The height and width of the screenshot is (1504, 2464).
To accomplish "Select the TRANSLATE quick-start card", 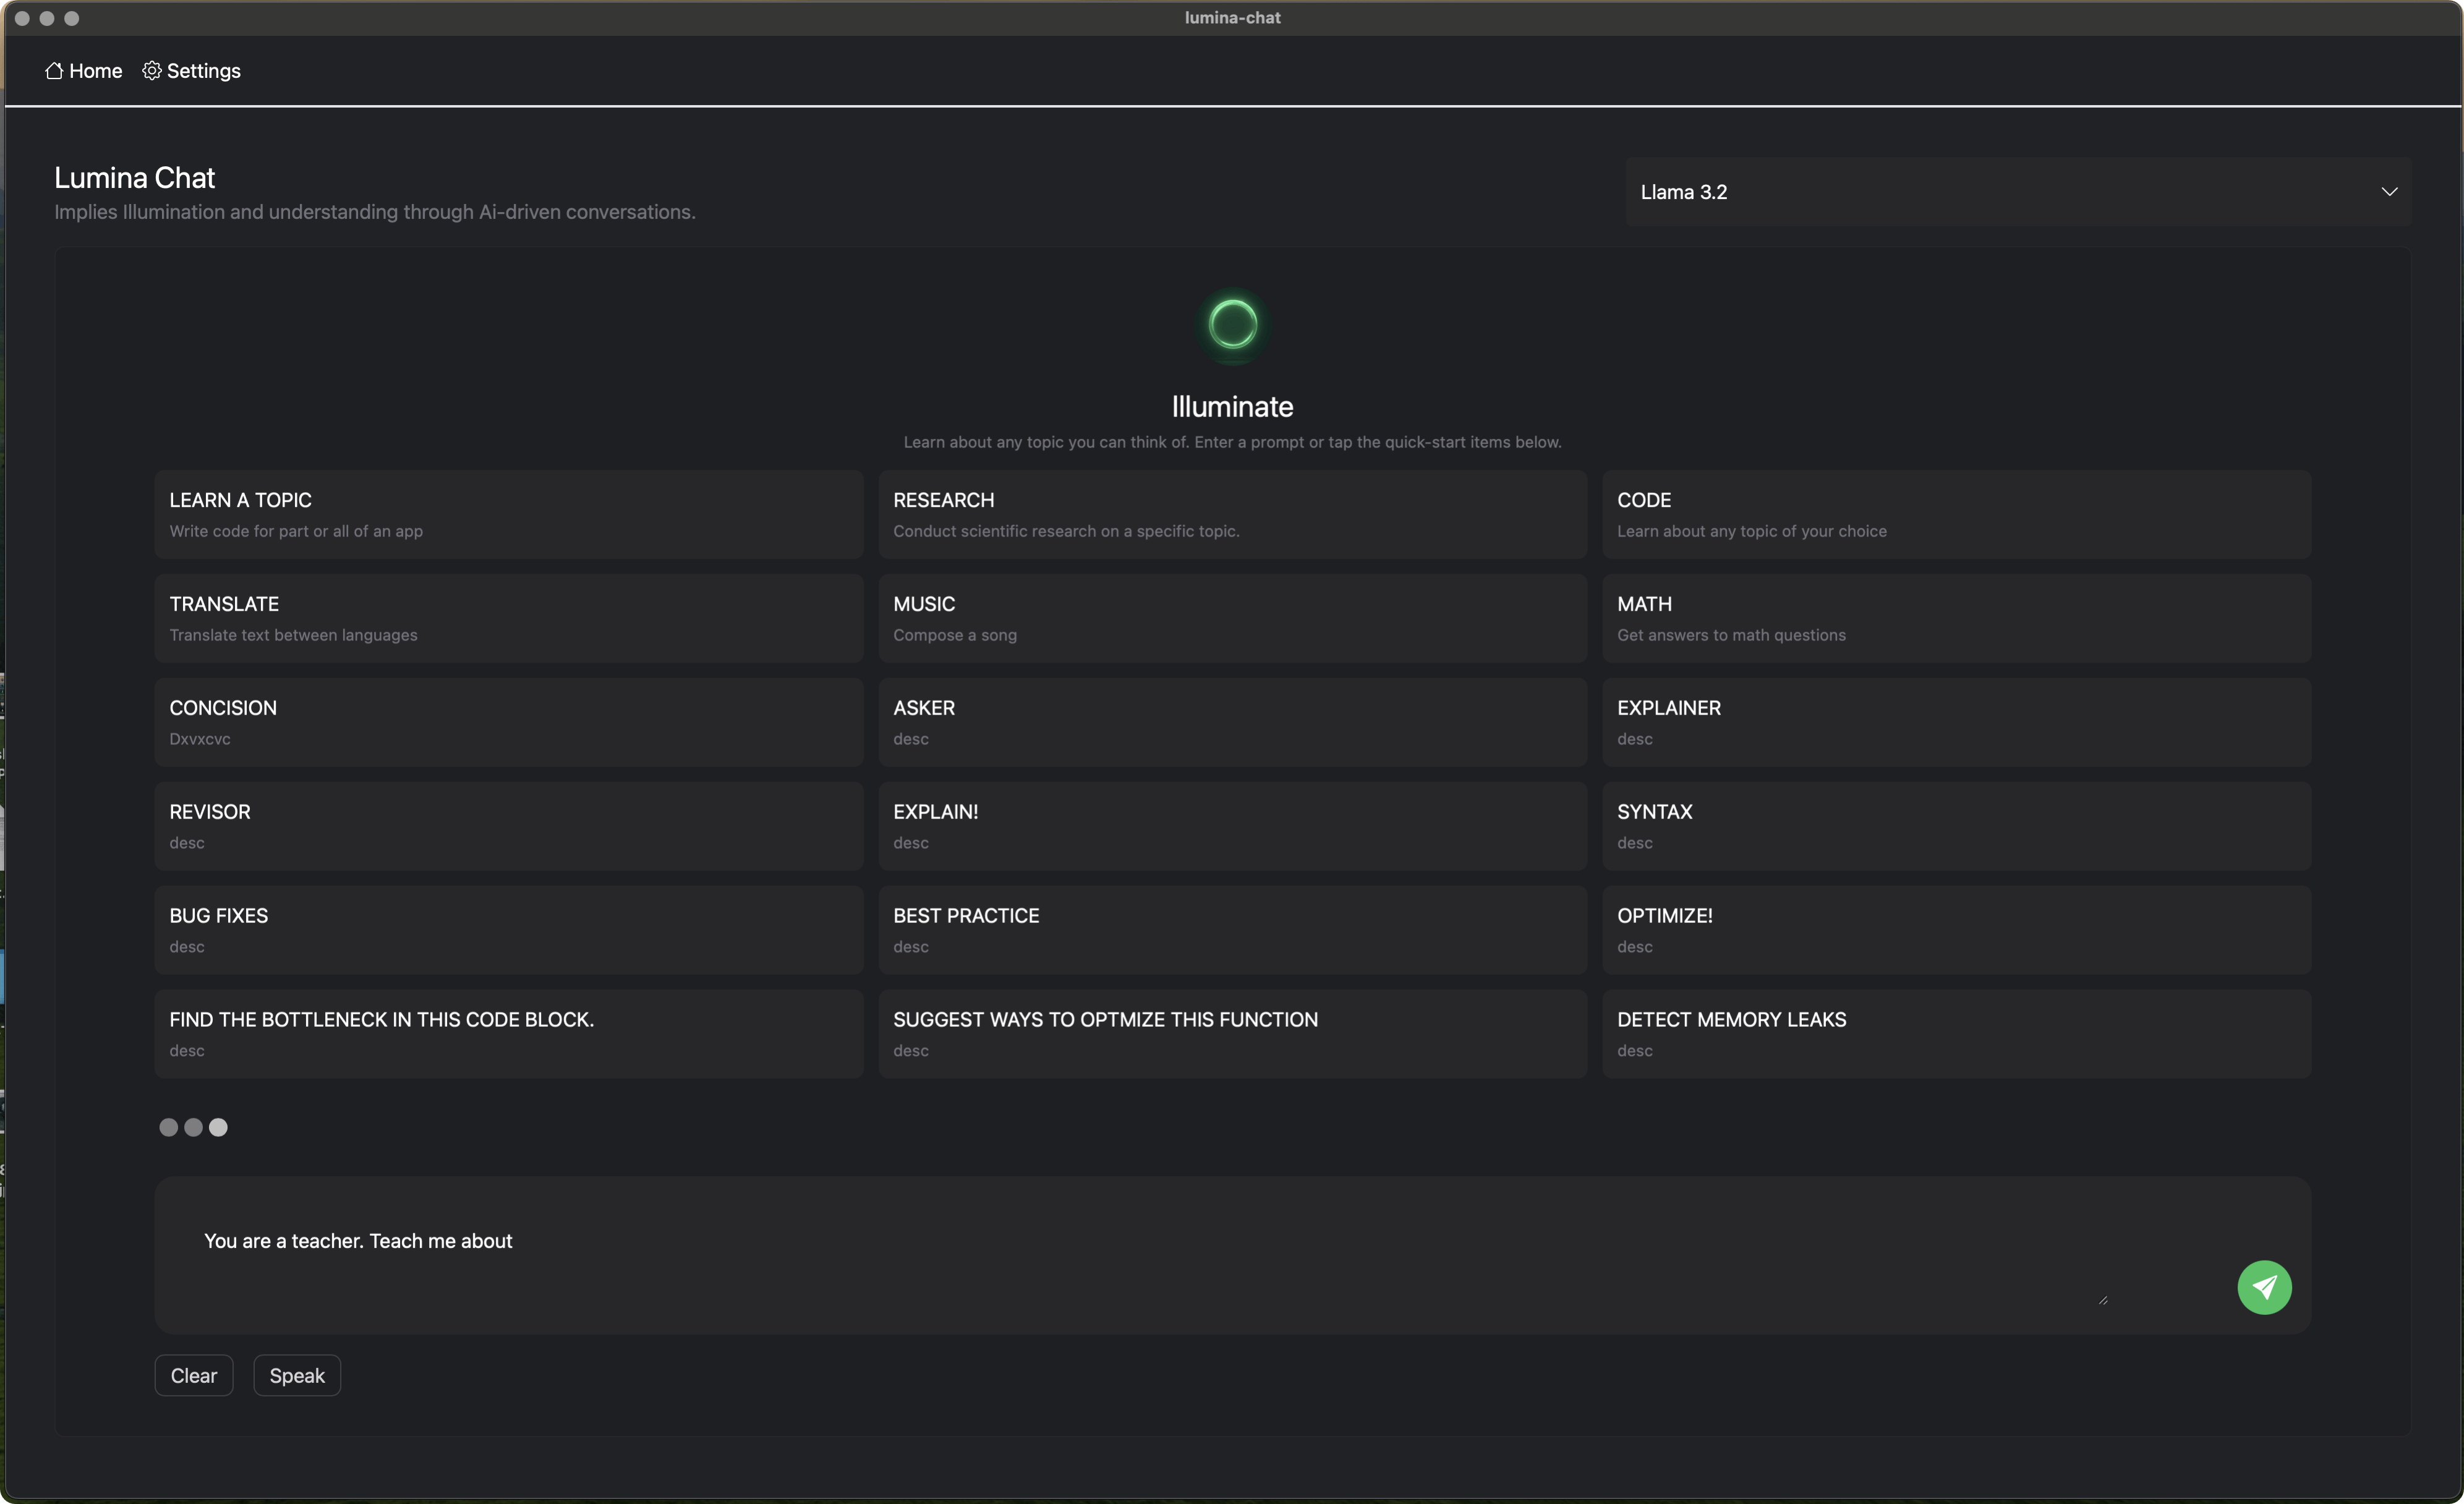I will (509, 618).
